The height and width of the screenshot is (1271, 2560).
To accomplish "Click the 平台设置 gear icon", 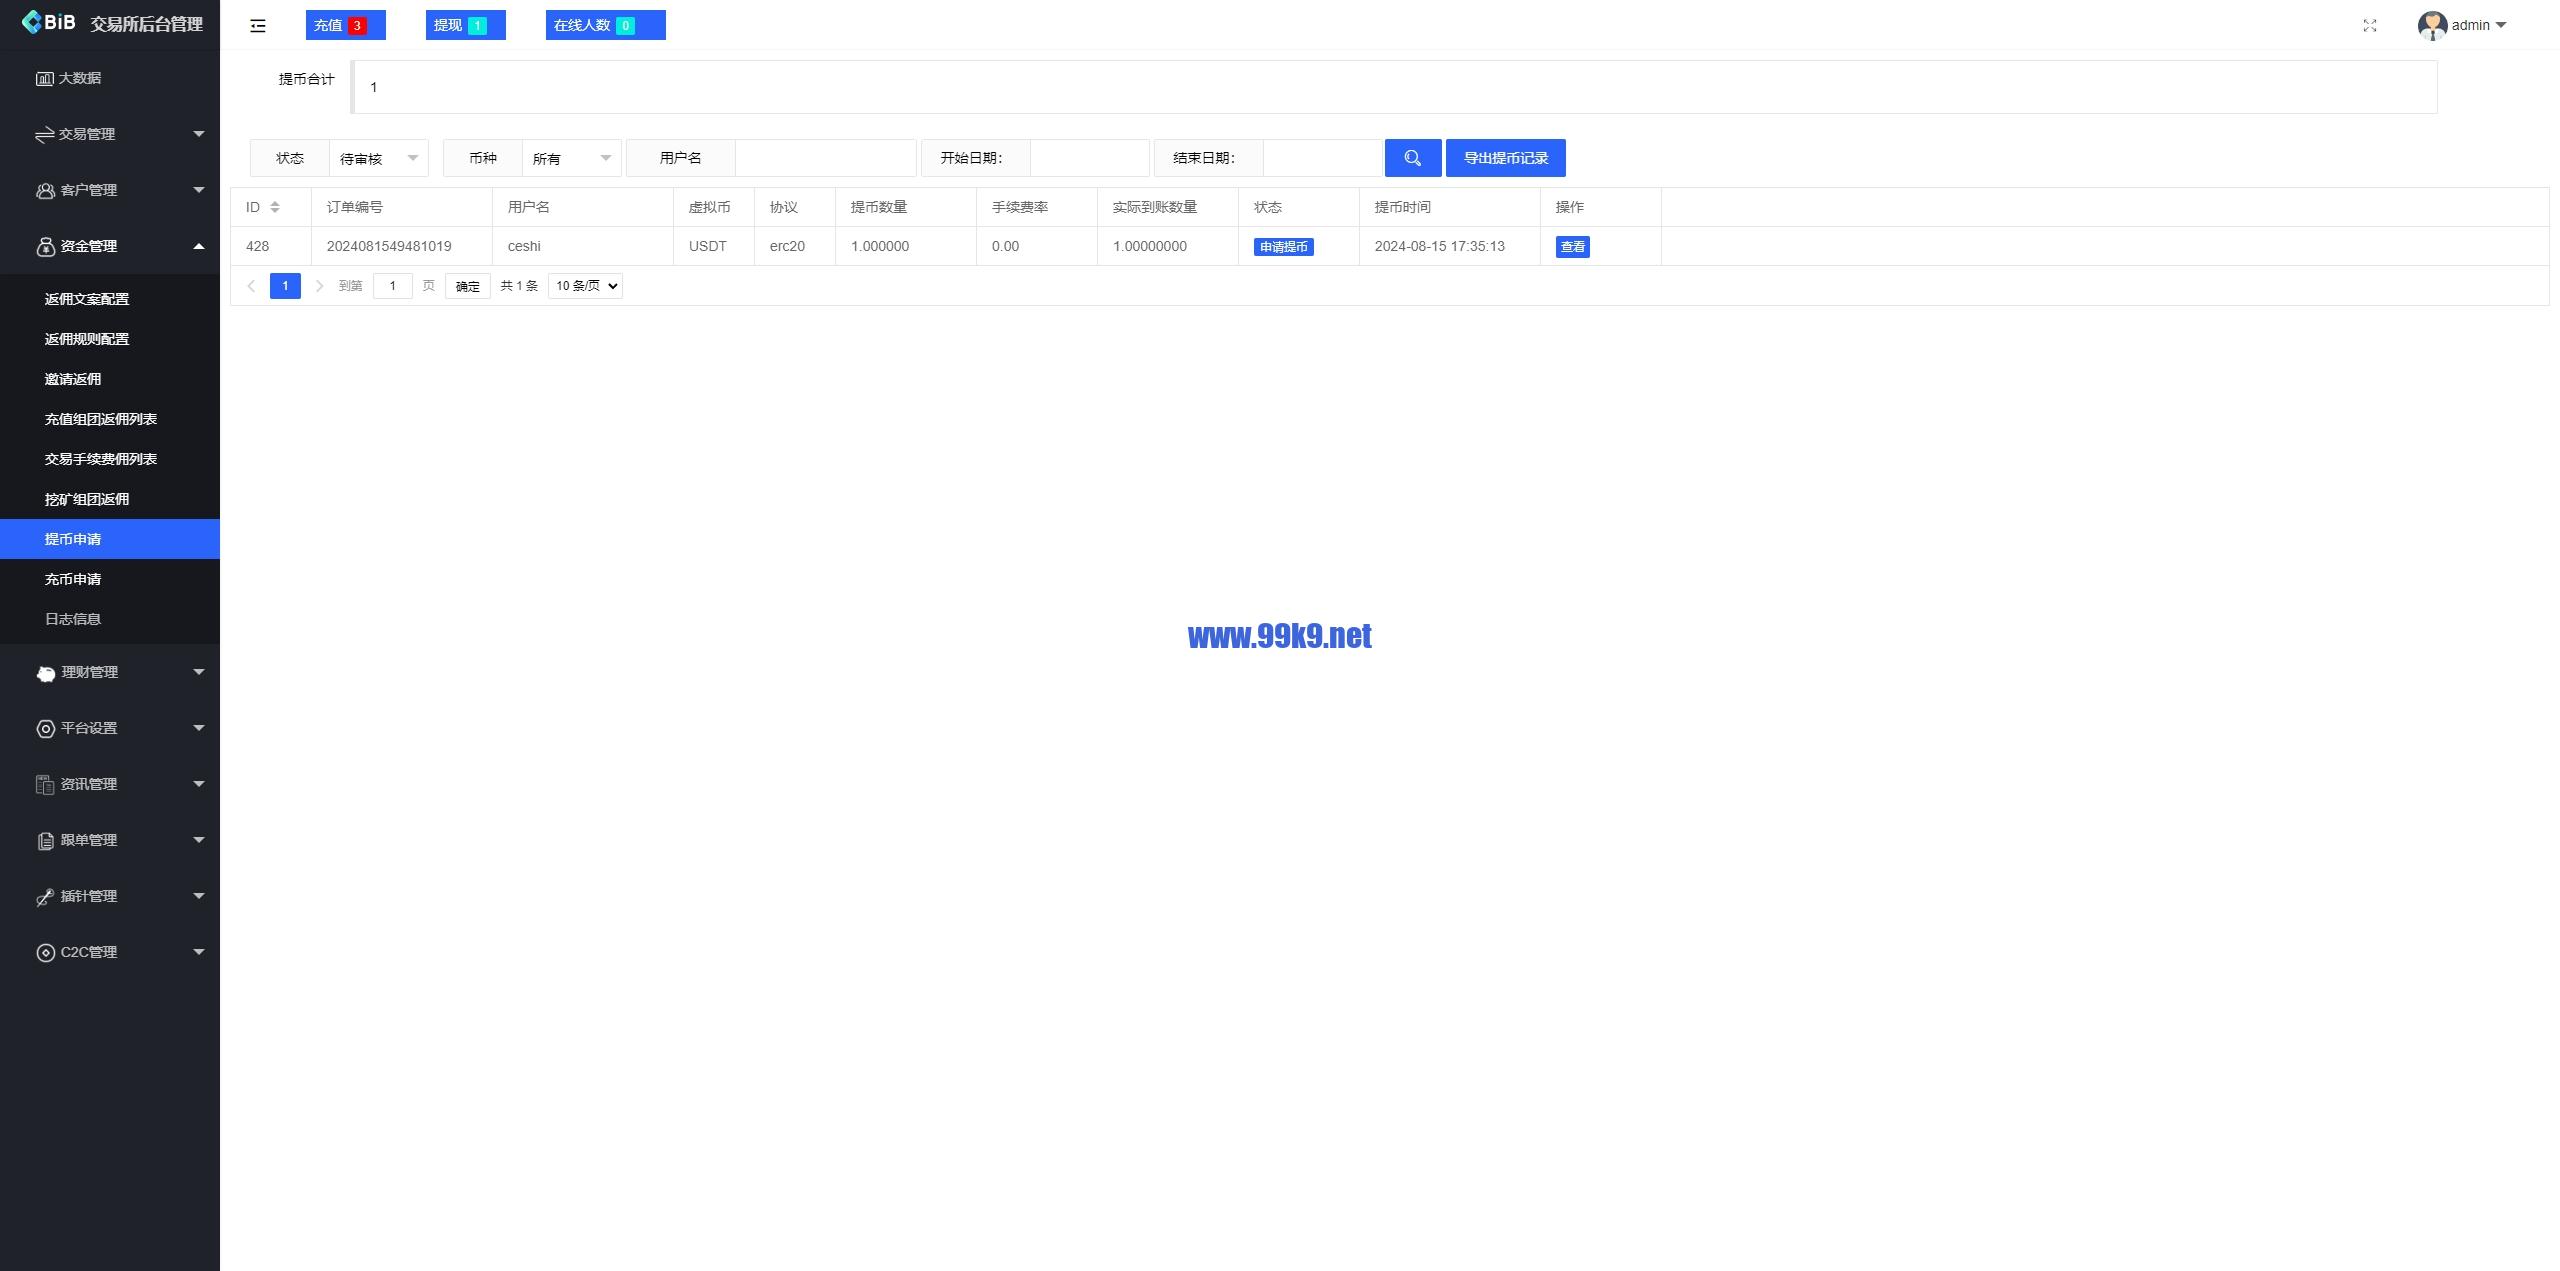I will click(45, 729).
